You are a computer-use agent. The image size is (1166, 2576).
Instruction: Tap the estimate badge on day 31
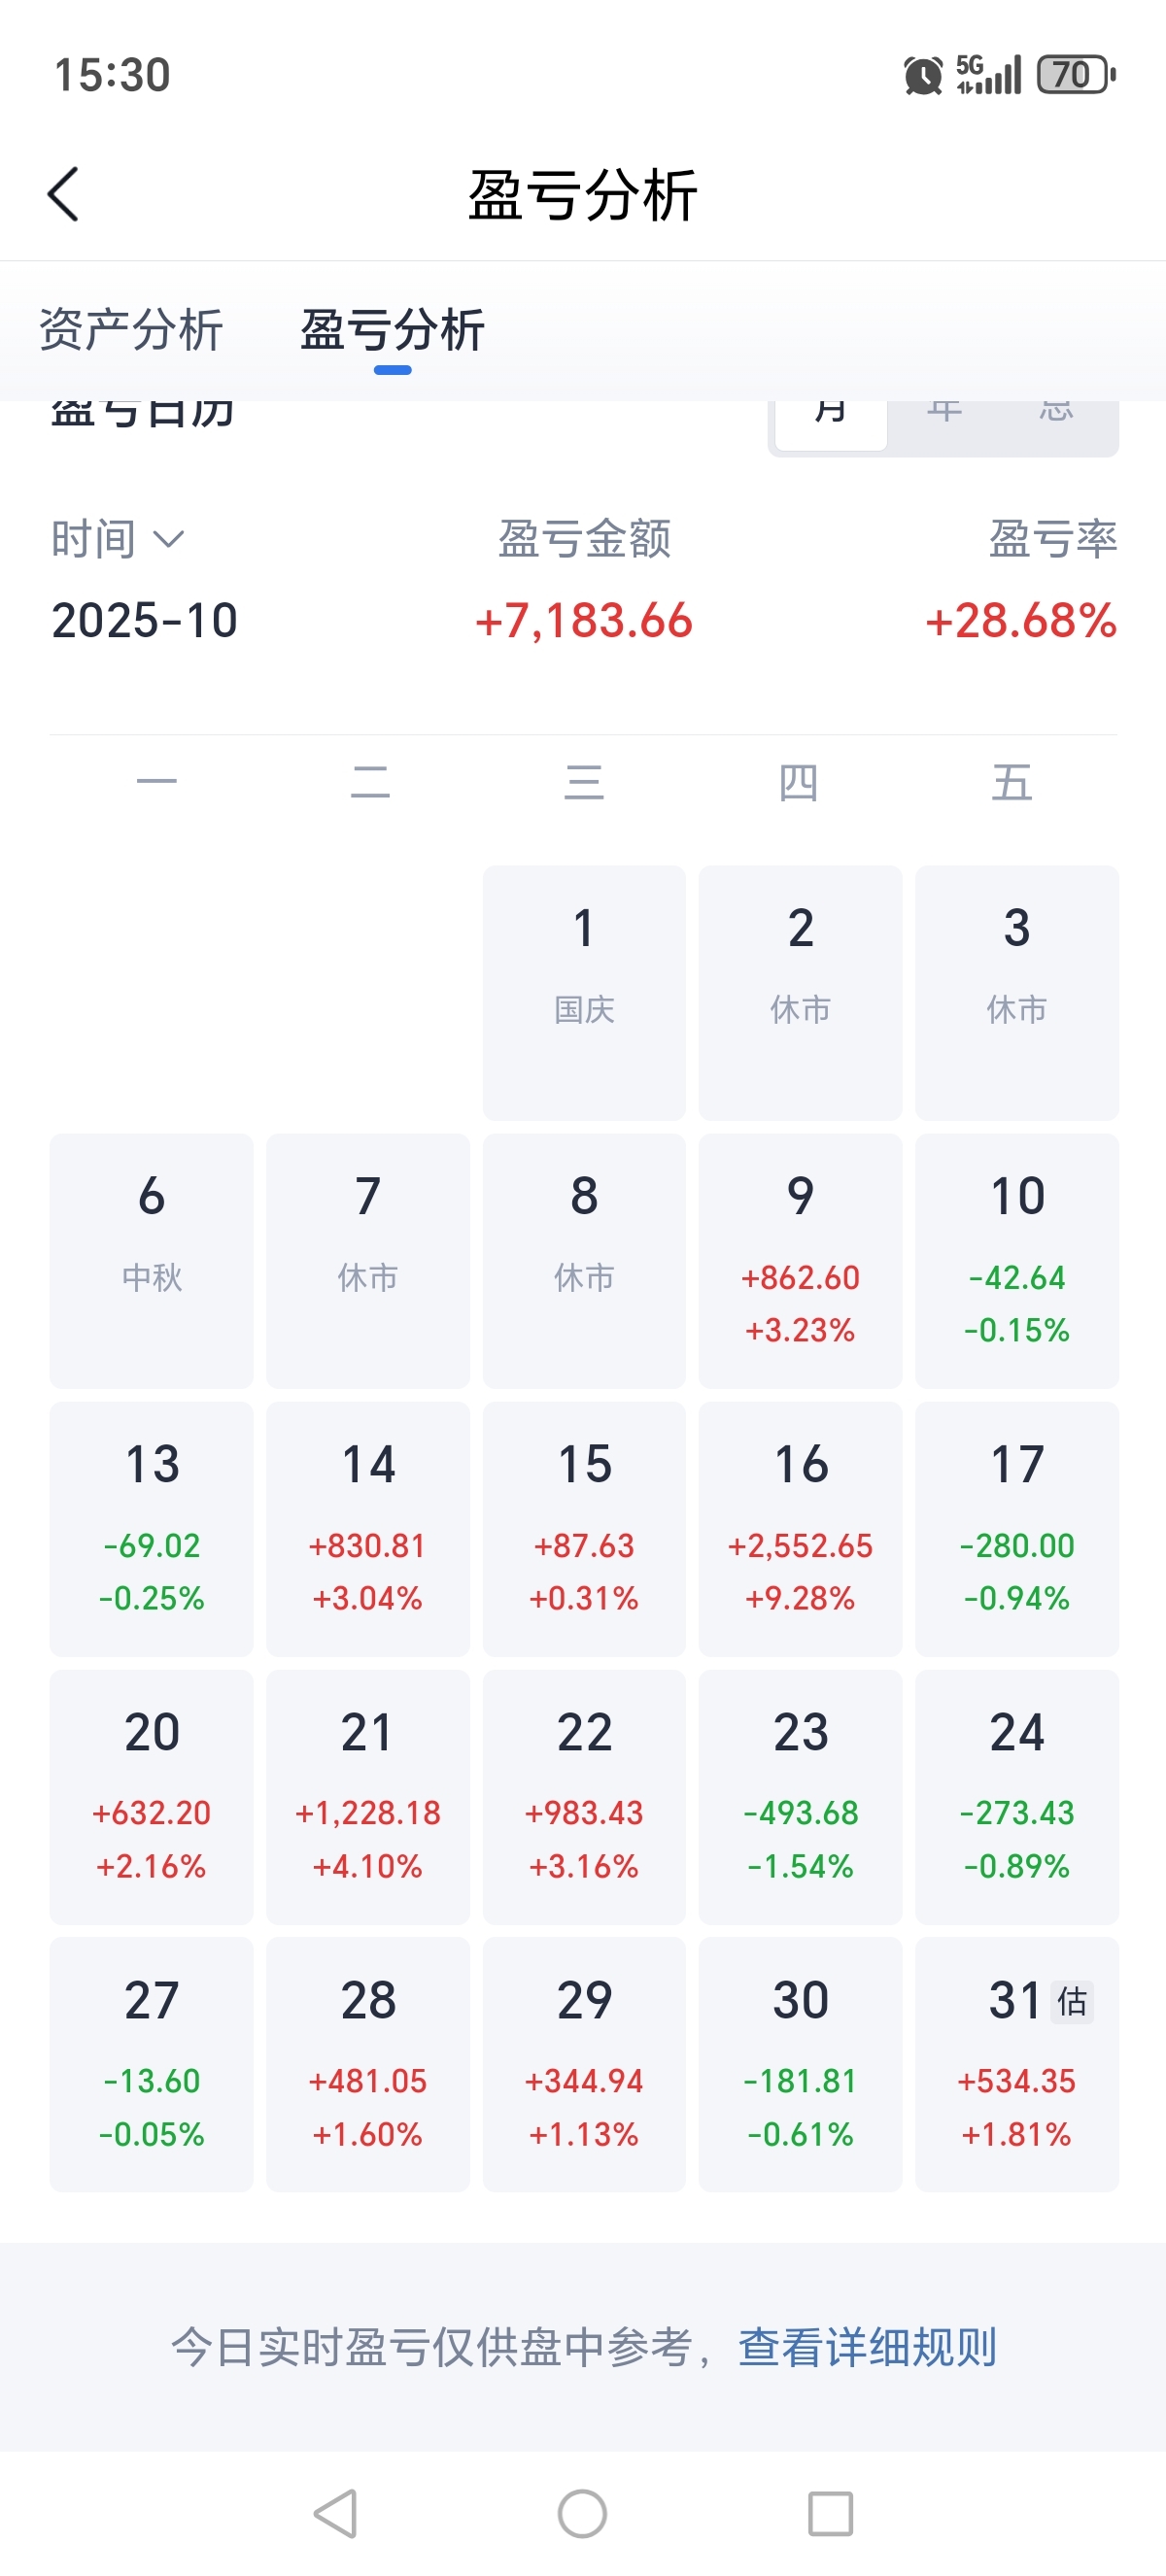point(1072,2001)
